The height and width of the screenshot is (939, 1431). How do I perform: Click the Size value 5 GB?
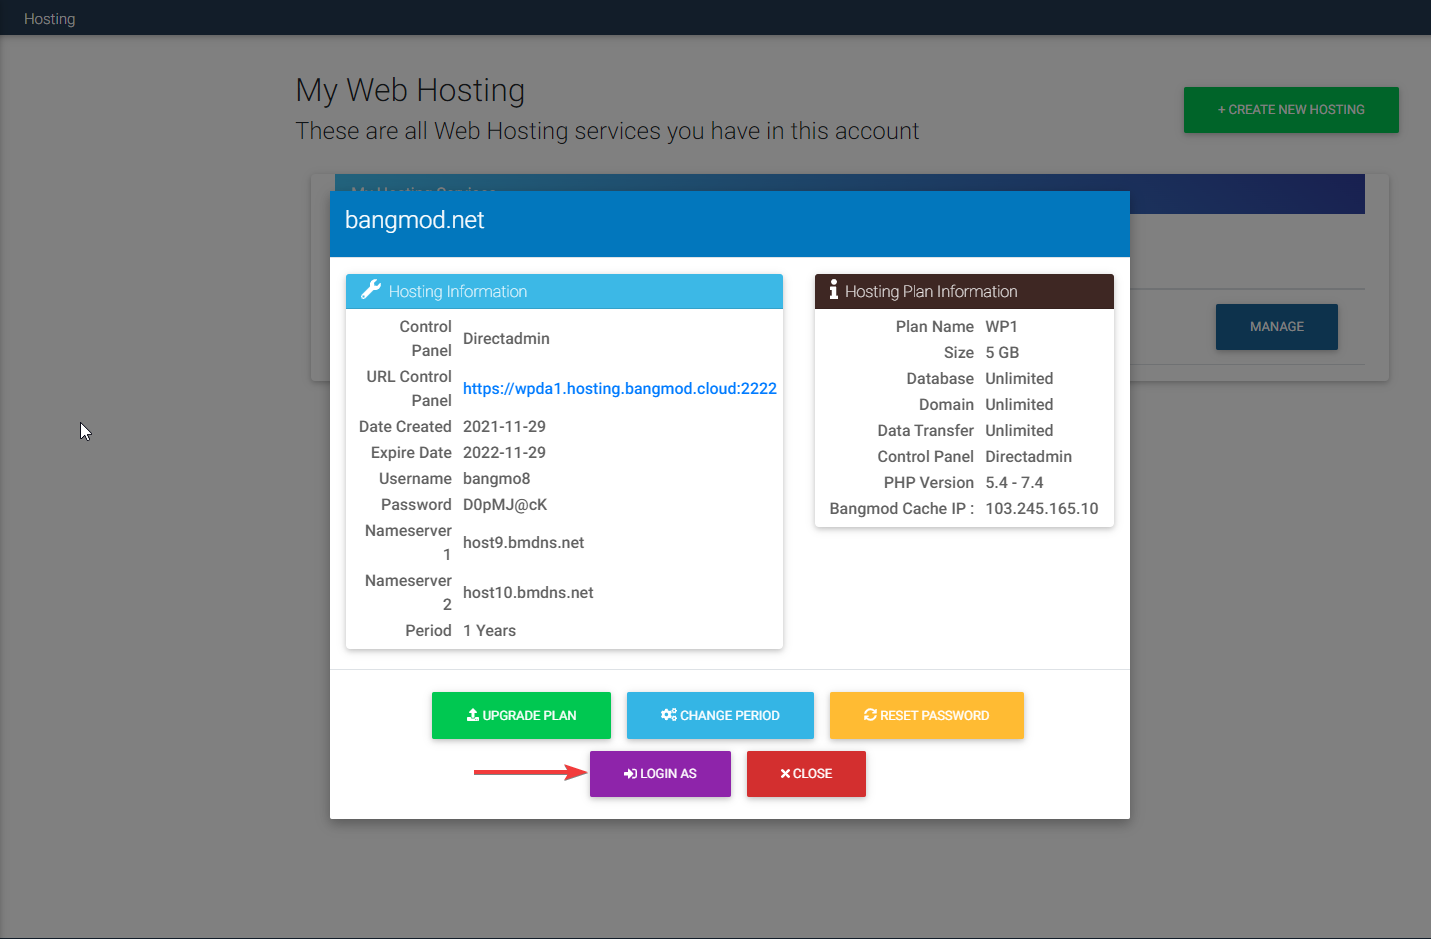tap(1002, 353)
